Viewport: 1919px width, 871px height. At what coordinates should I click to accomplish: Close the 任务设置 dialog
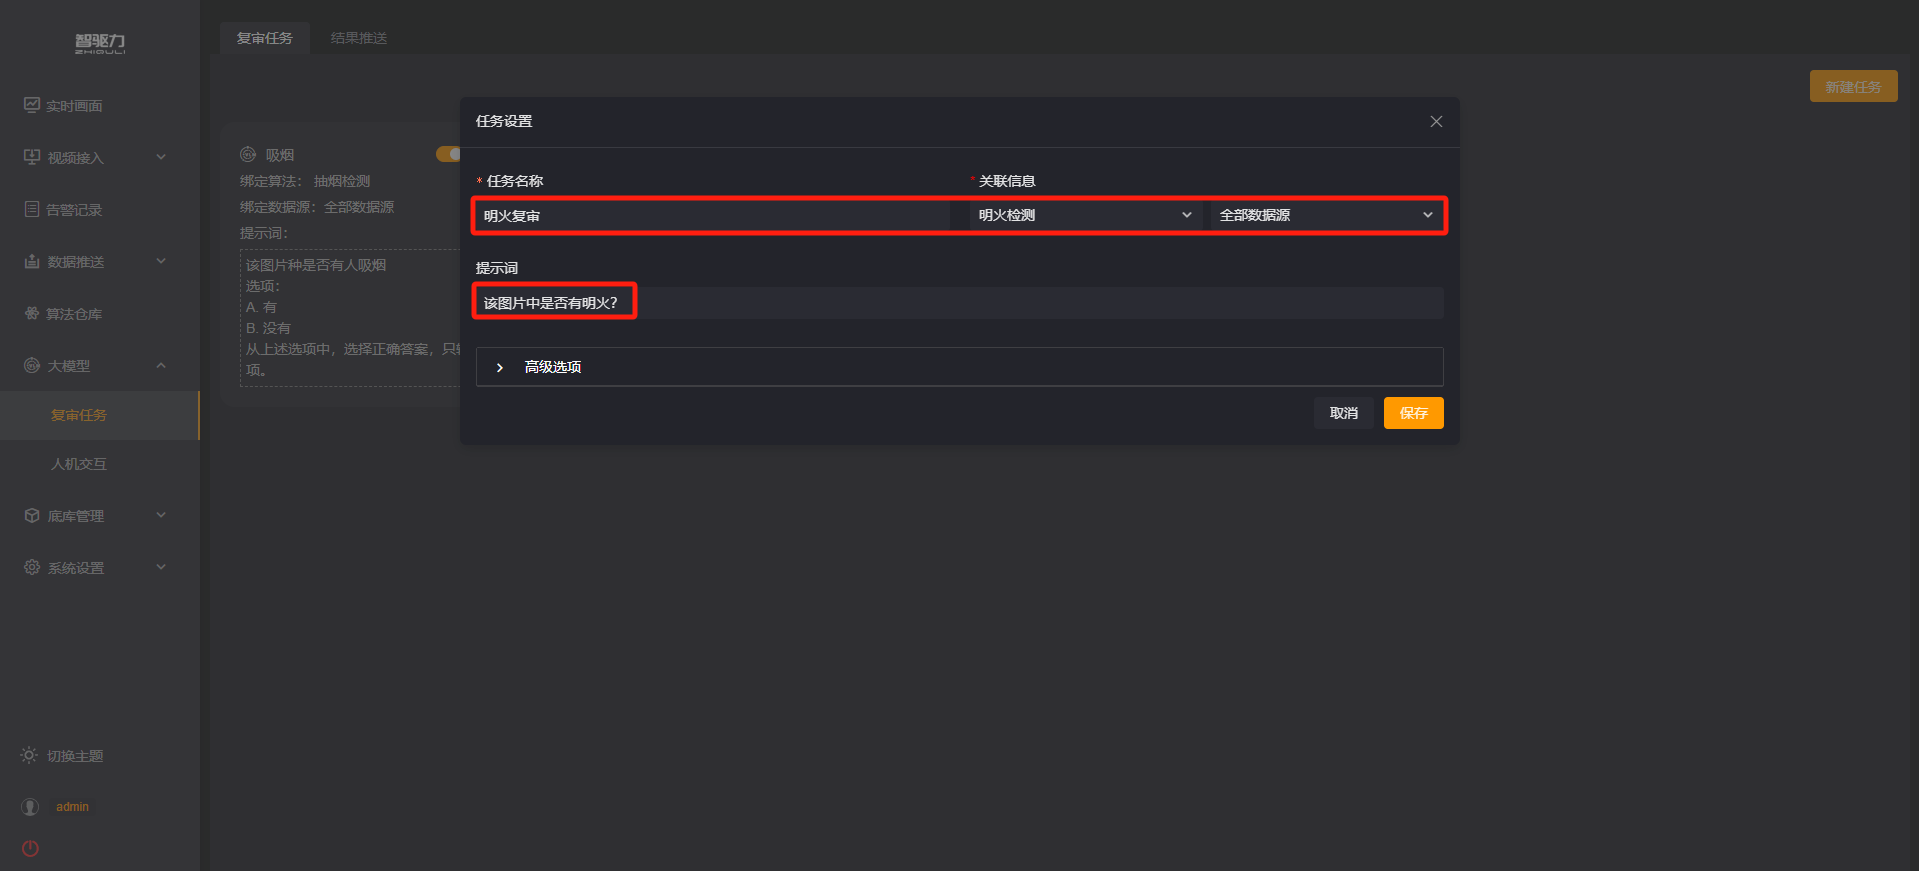[1436, 121]
